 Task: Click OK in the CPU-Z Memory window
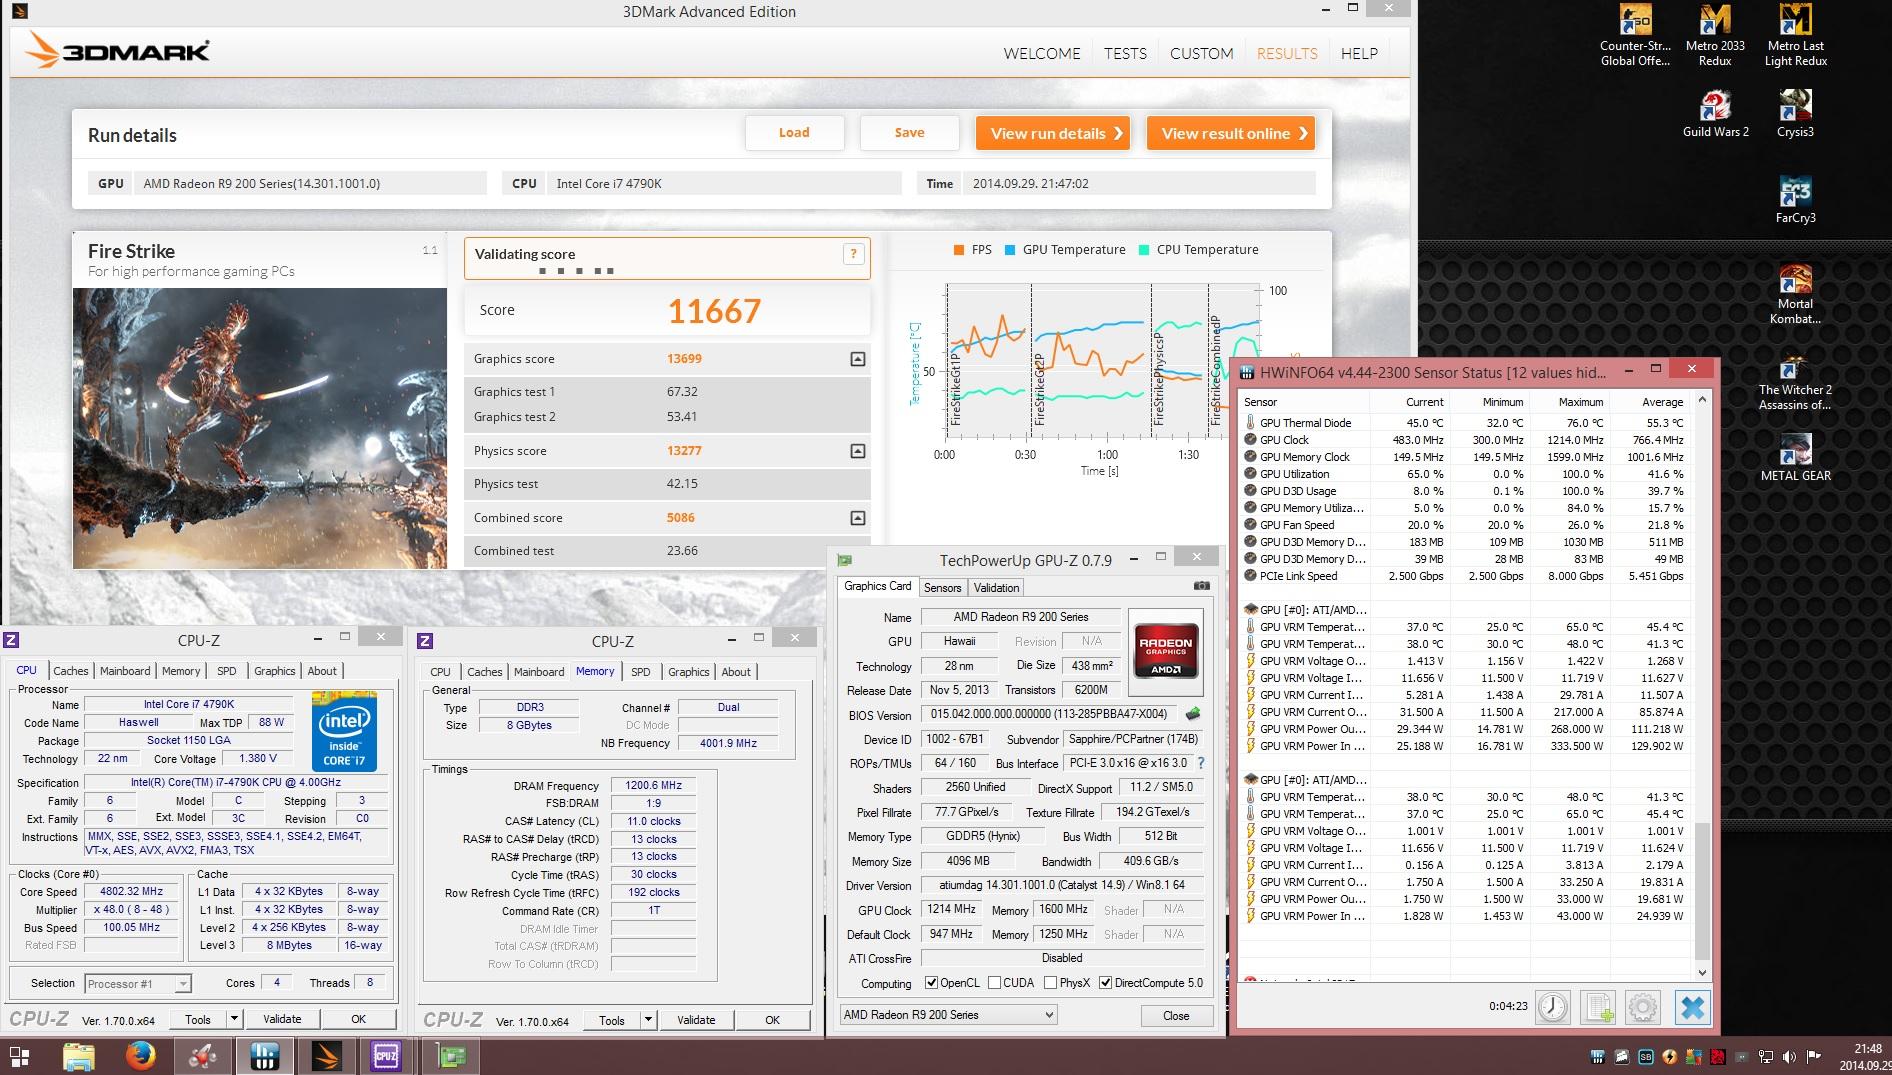(x=772, y=1020)
